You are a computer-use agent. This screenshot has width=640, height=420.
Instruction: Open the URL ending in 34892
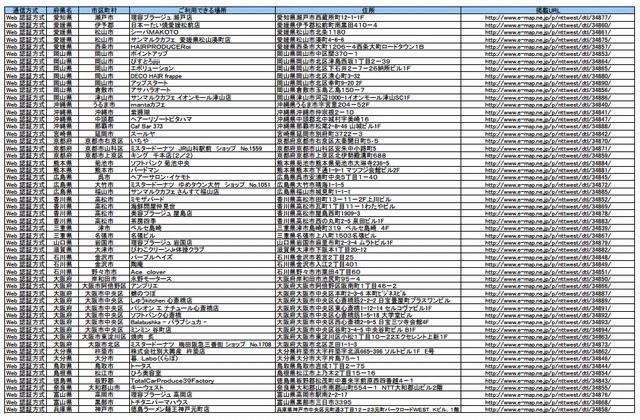tap(548, 316)
